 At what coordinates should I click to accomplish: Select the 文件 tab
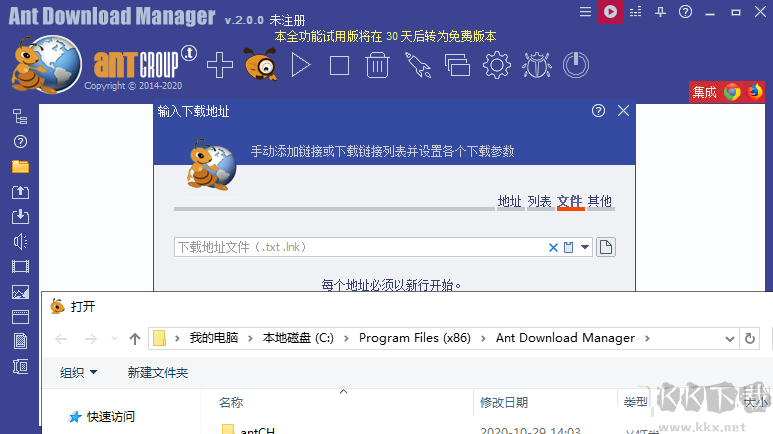click(570, 202)
